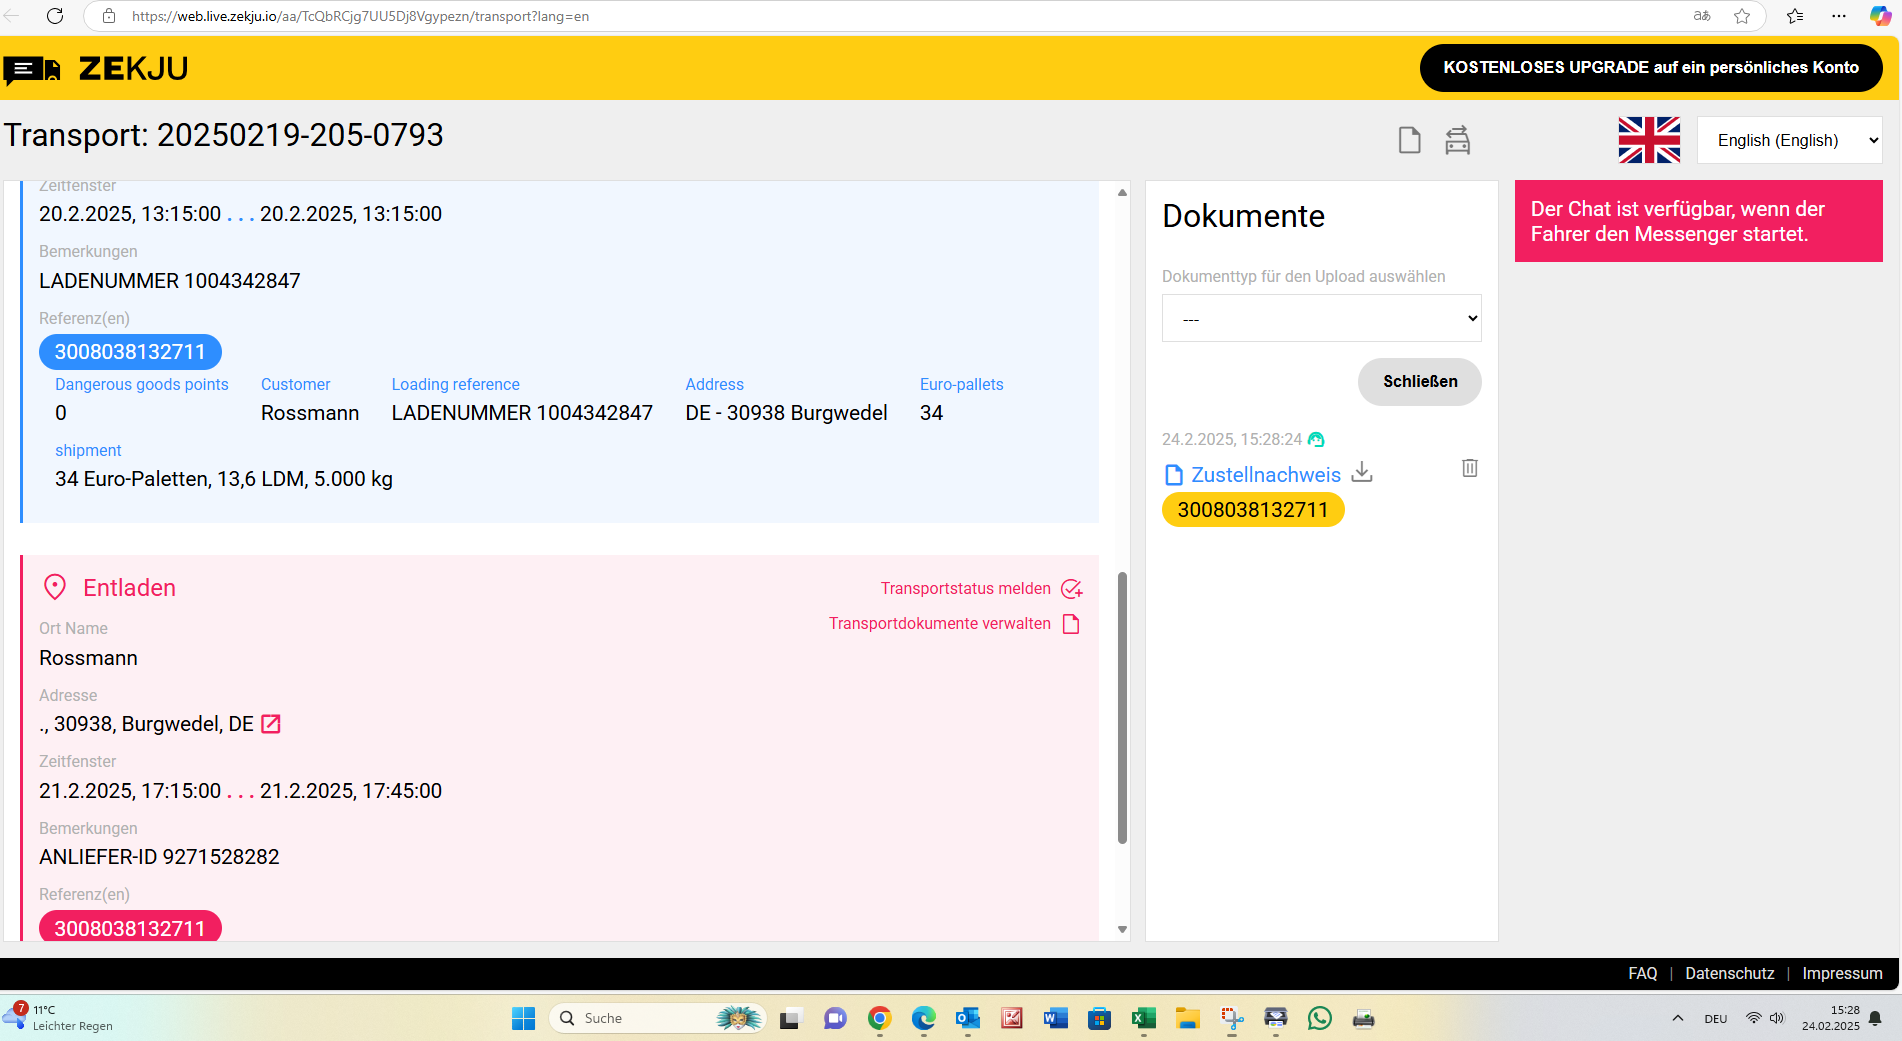The image size is (1902, 1041).
Task: Click the Transportstatus melden check icon
Action: click(1071, 589)
